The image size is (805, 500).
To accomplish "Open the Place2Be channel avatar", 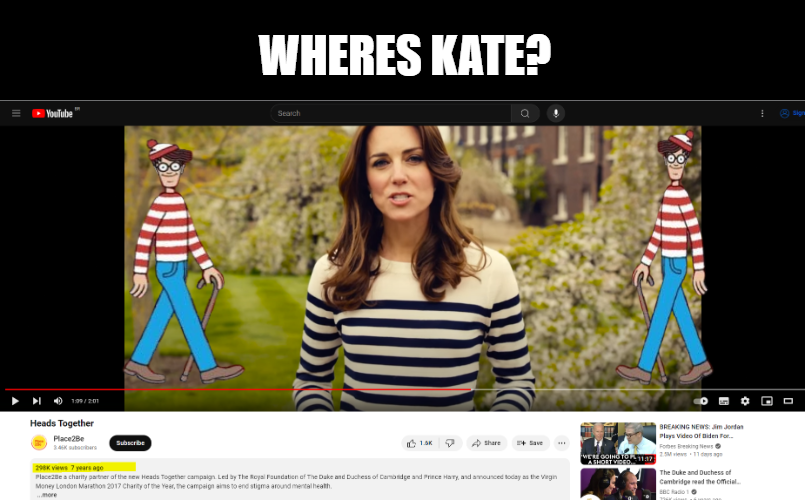I will point(39,443).
